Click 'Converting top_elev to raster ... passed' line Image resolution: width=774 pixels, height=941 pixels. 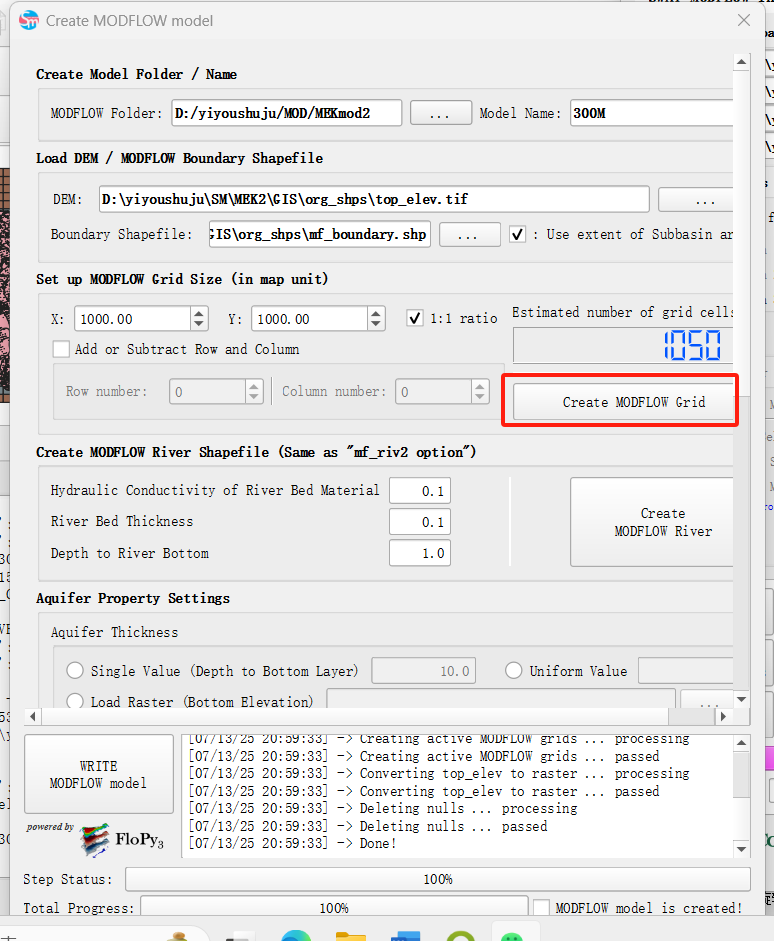(424, 791)
